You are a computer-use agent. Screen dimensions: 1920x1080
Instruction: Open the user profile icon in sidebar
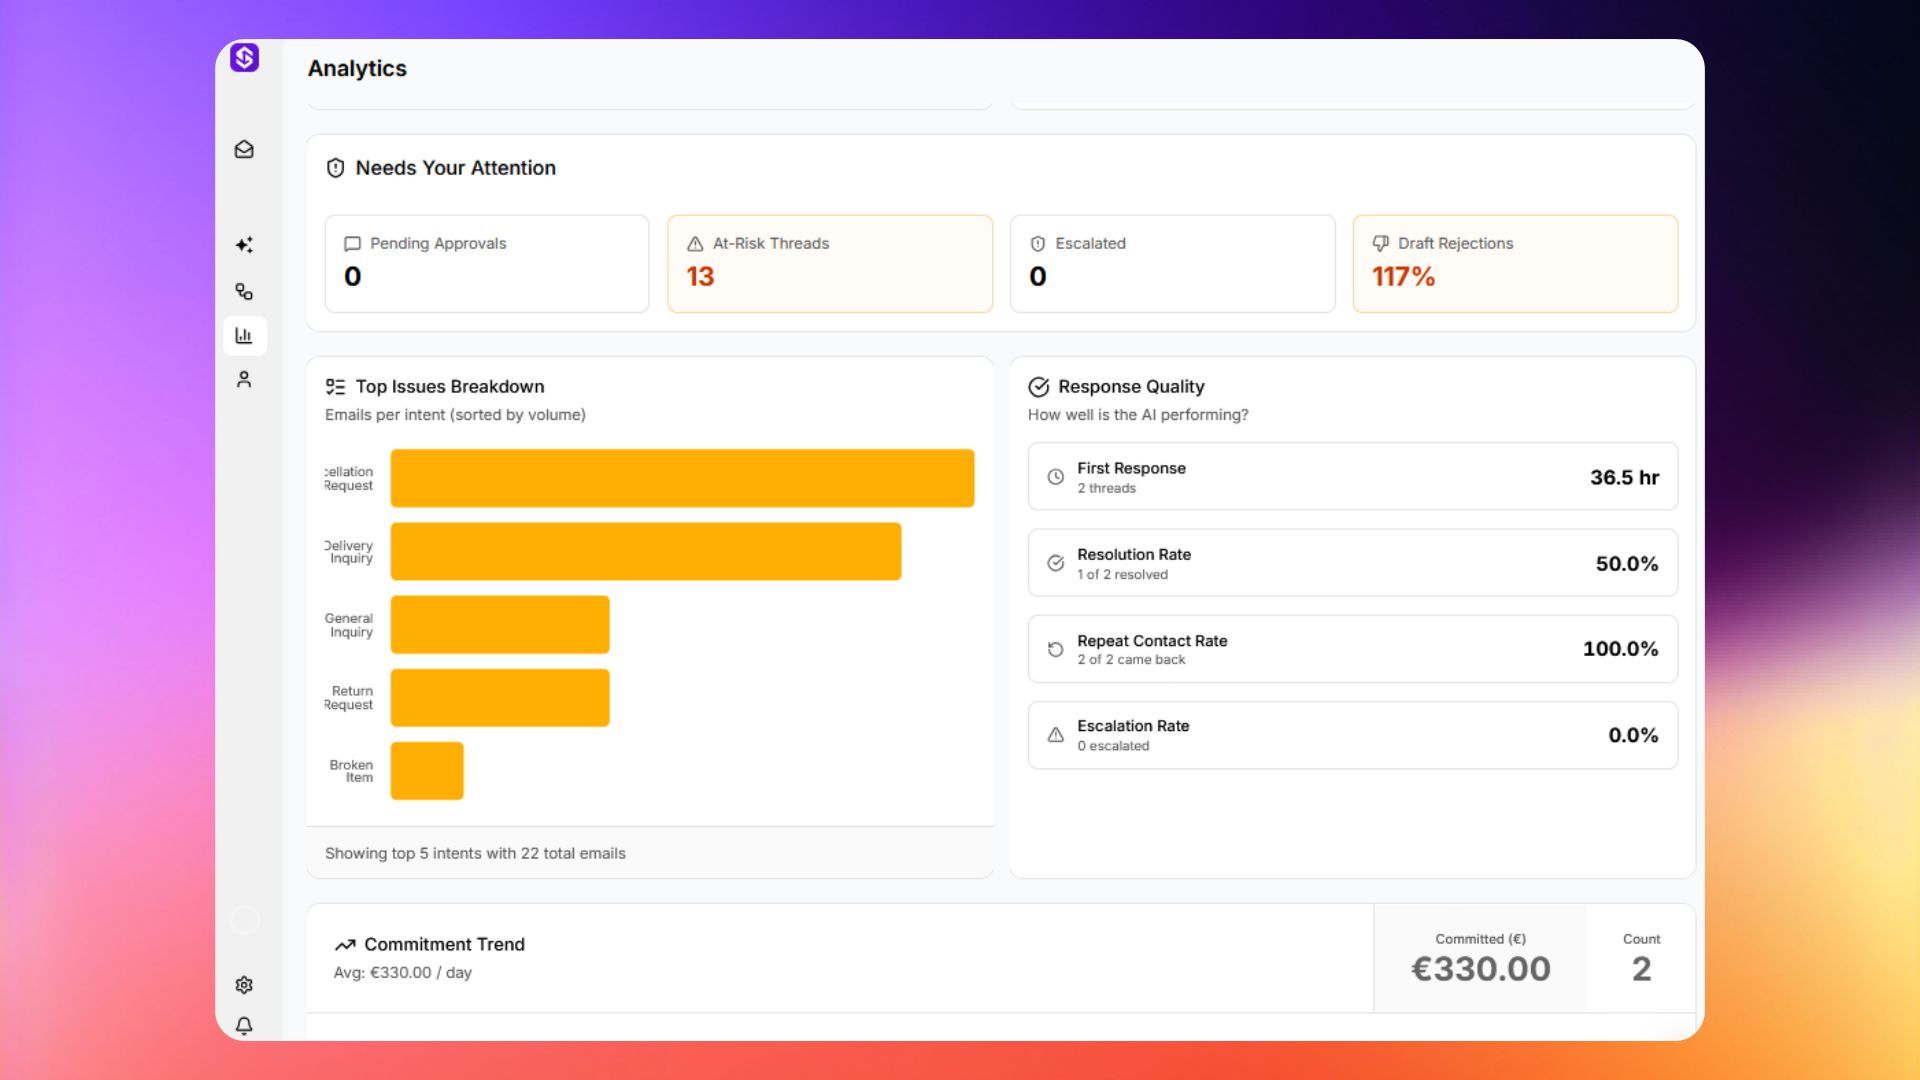click(x=244, y=380)
